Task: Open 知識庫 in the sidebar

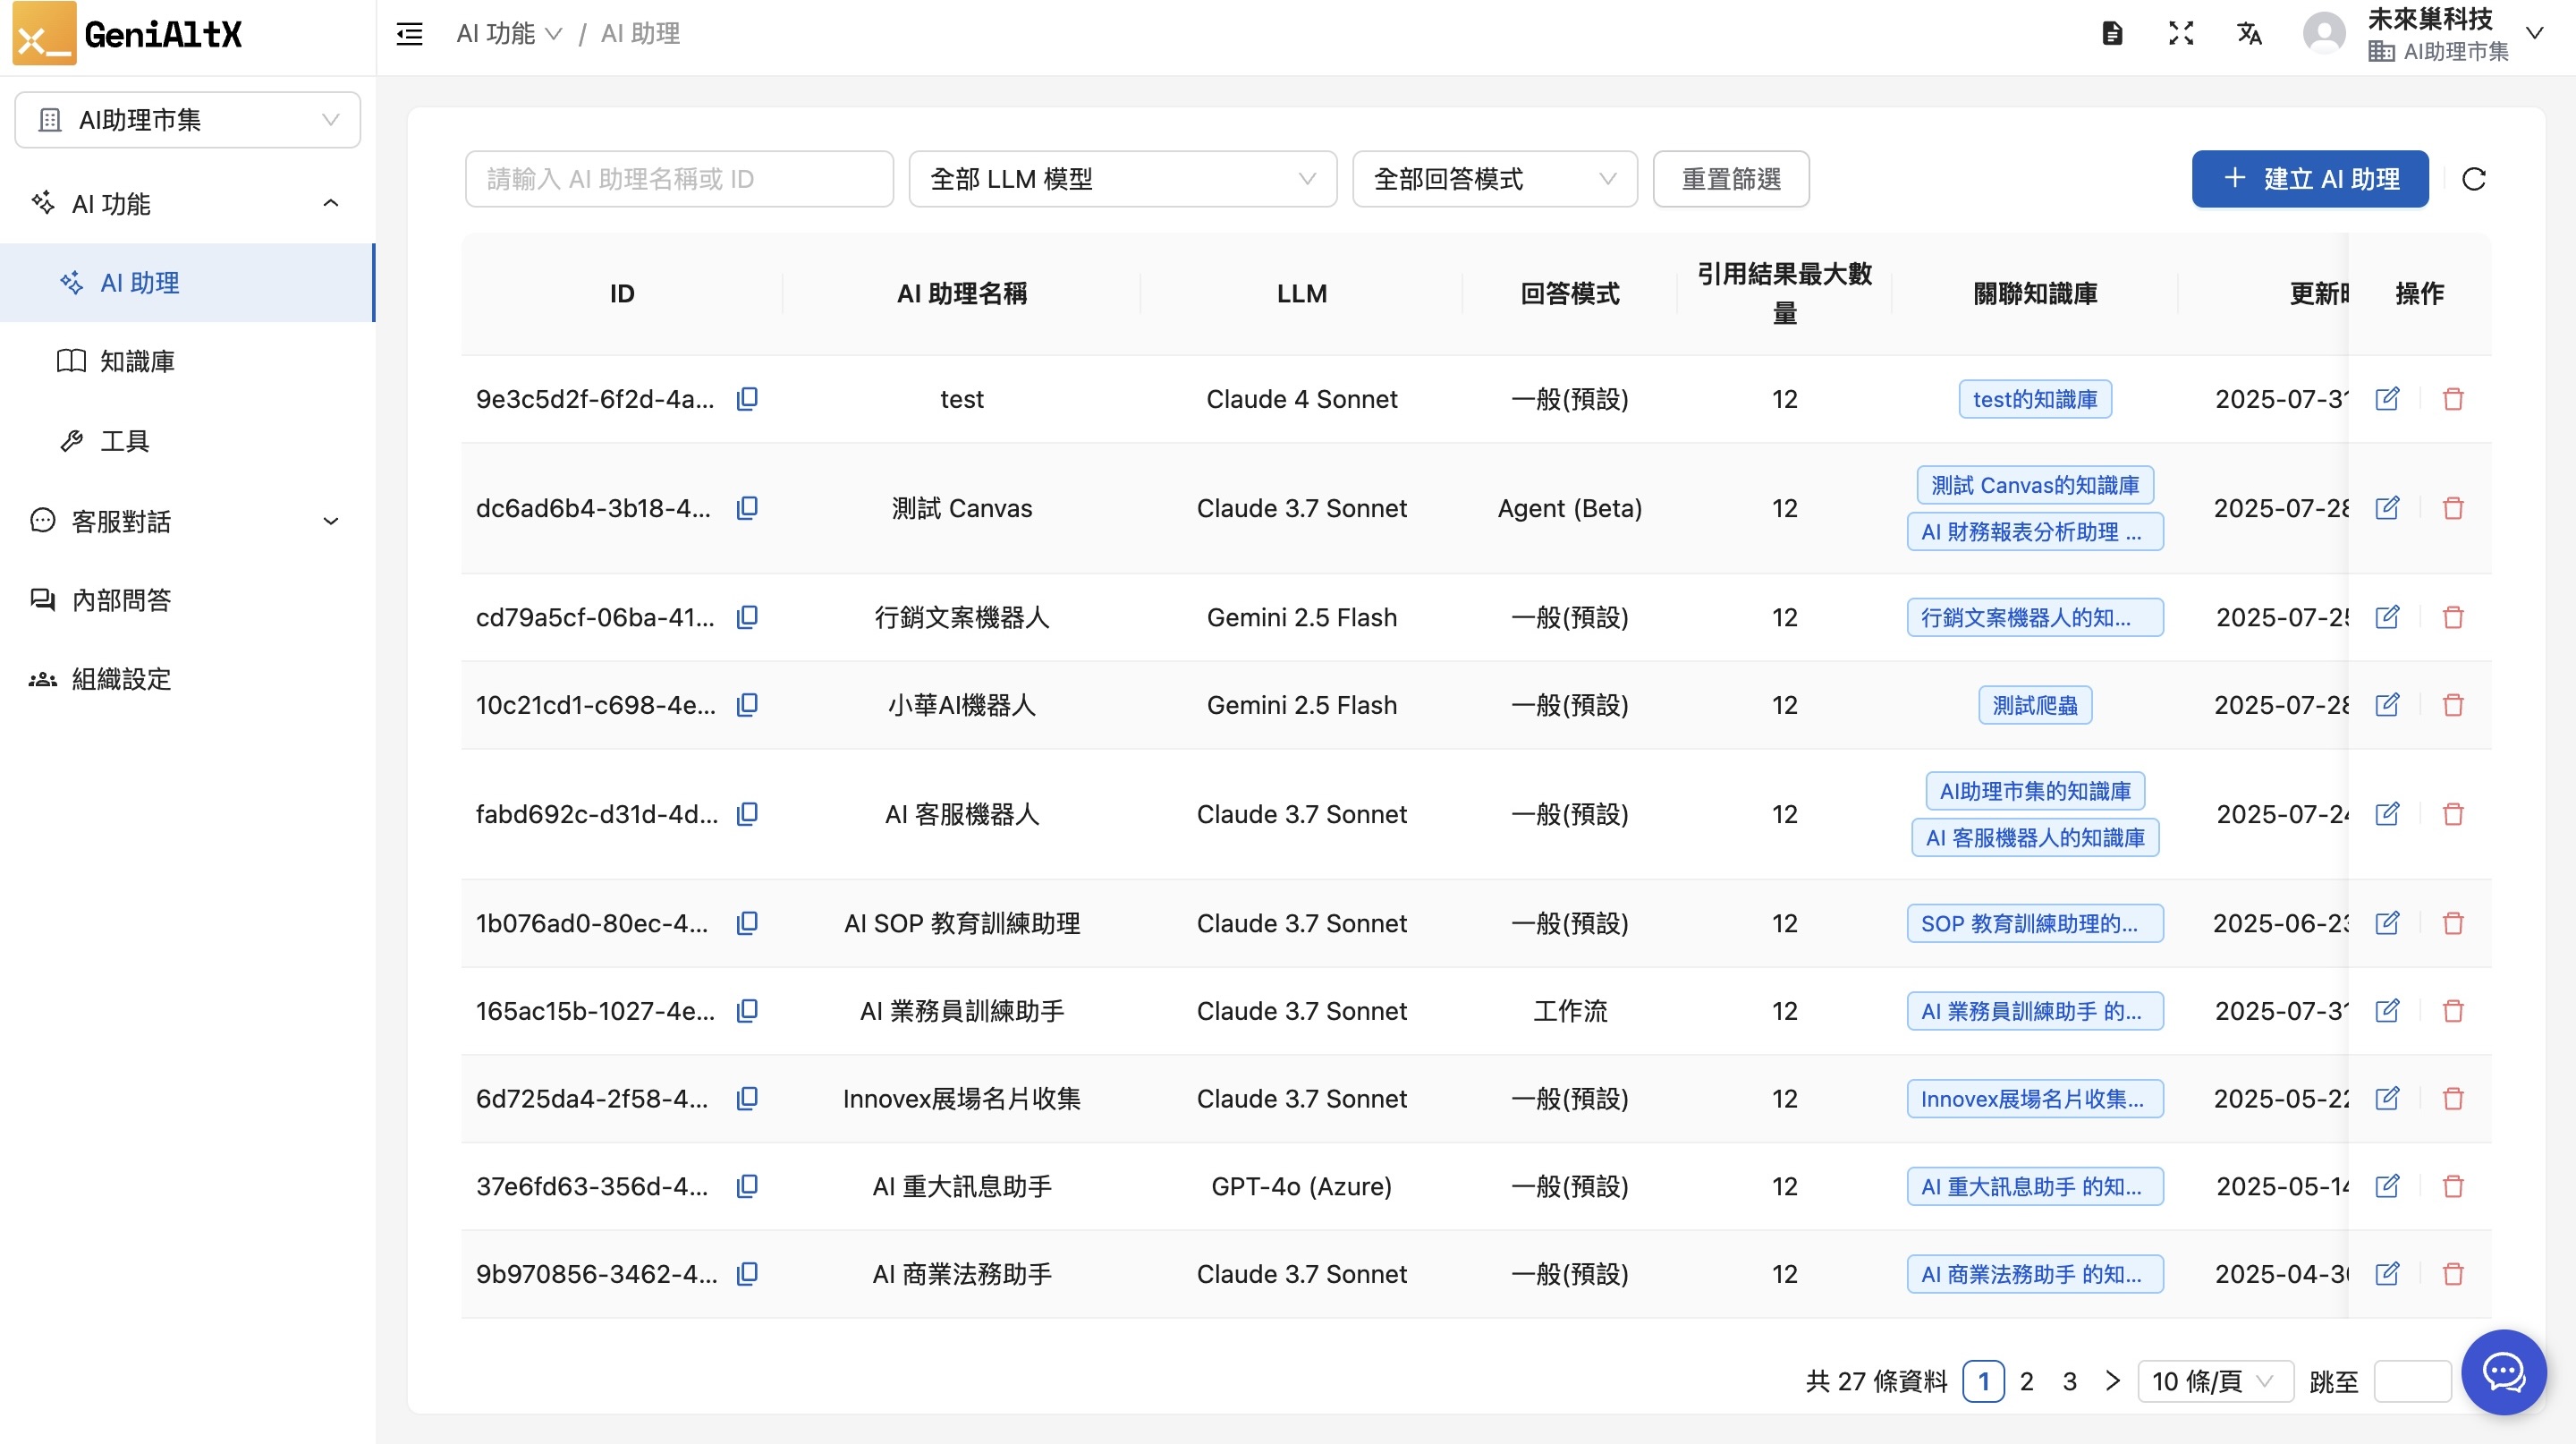Action: [137, 361]
